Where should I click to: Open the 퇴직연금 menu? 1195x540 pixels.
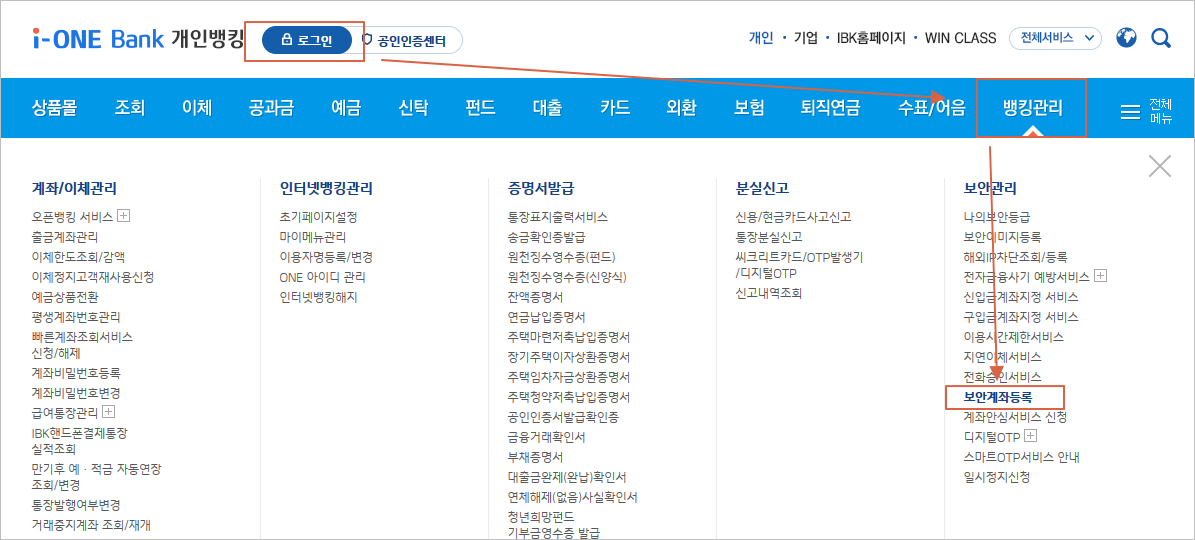[x=831, y=108]
